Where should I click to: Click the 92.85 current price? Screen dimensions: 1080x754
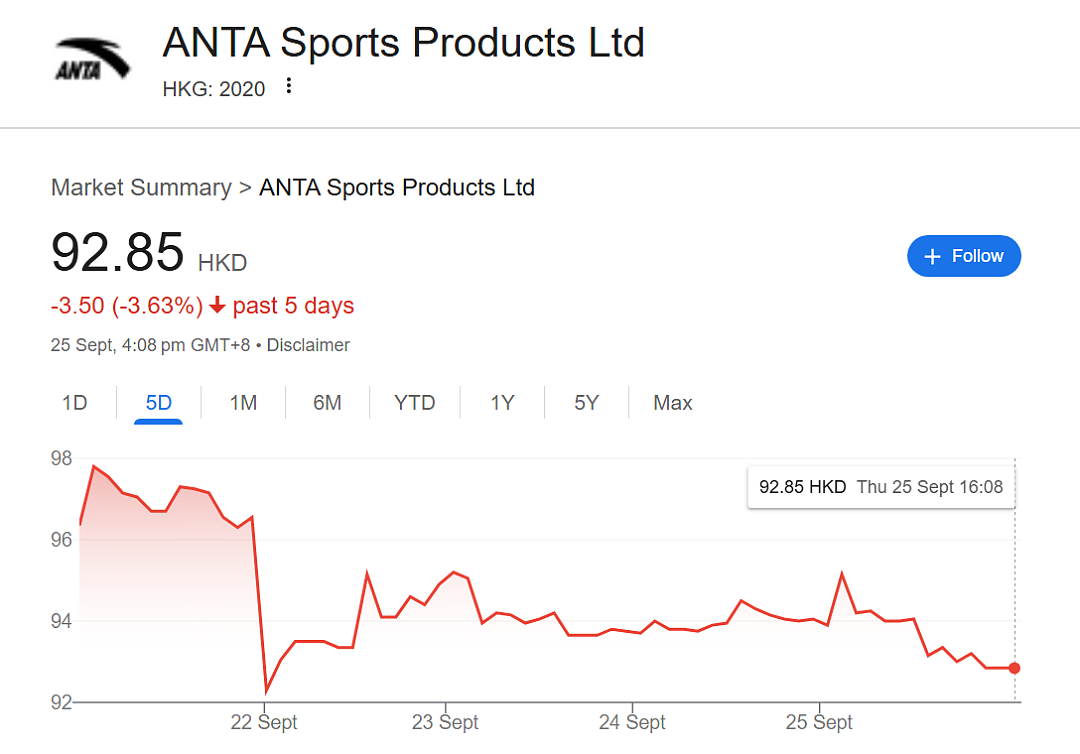118,252
